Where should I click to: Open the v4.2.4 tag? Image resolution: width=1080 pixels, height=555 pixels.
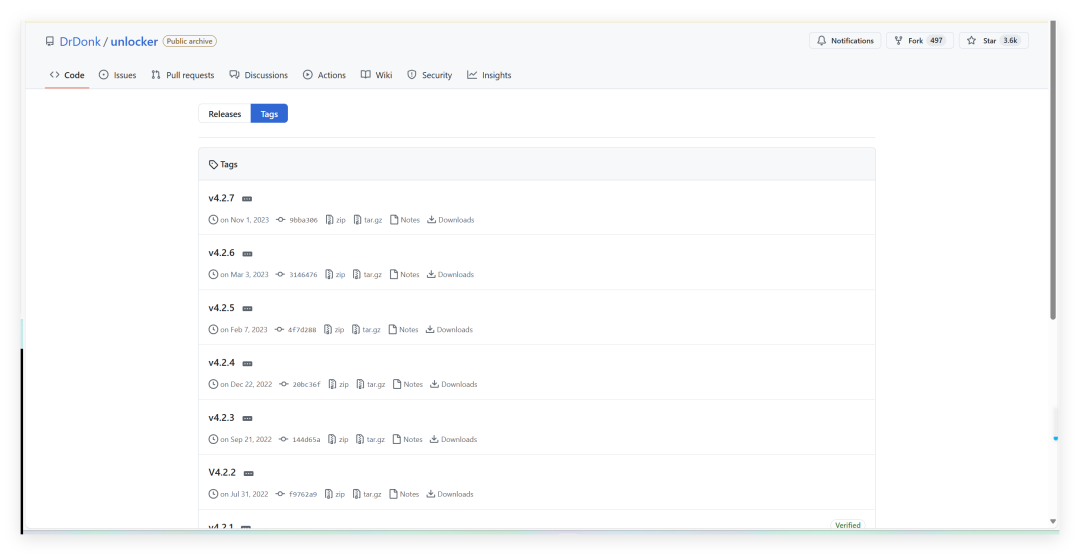pyautogui.click(x=221, y=362)
